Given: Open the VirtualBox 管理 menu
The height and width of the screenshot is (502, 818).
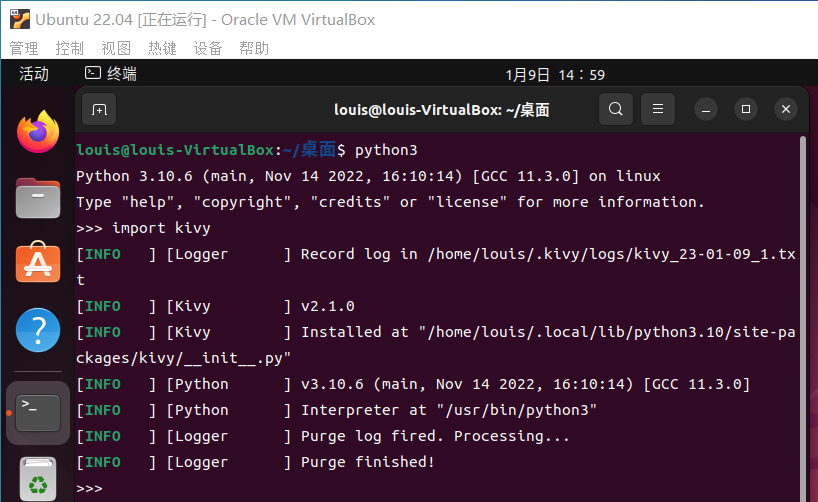Looking at the screenshot, I should coord(24,48).
